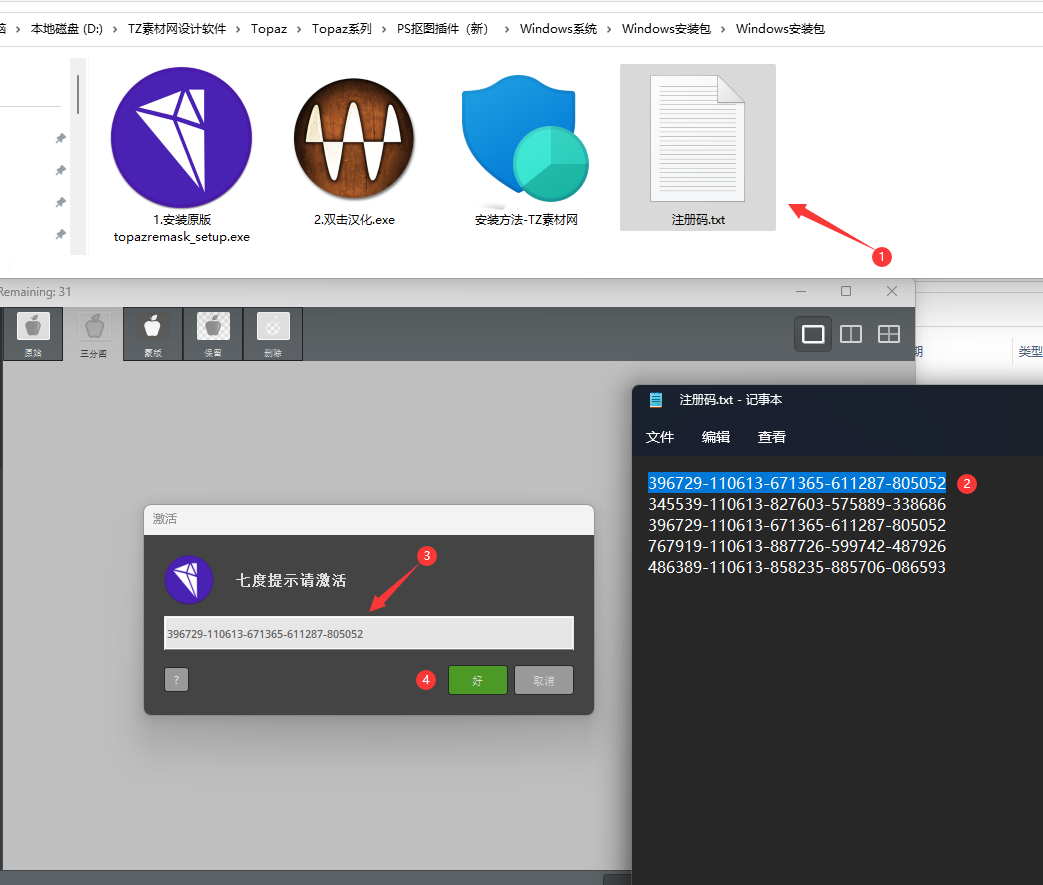Open the 编辑 menu in Notepad
The image size is (1043, 885).
[x=716, y=437]
